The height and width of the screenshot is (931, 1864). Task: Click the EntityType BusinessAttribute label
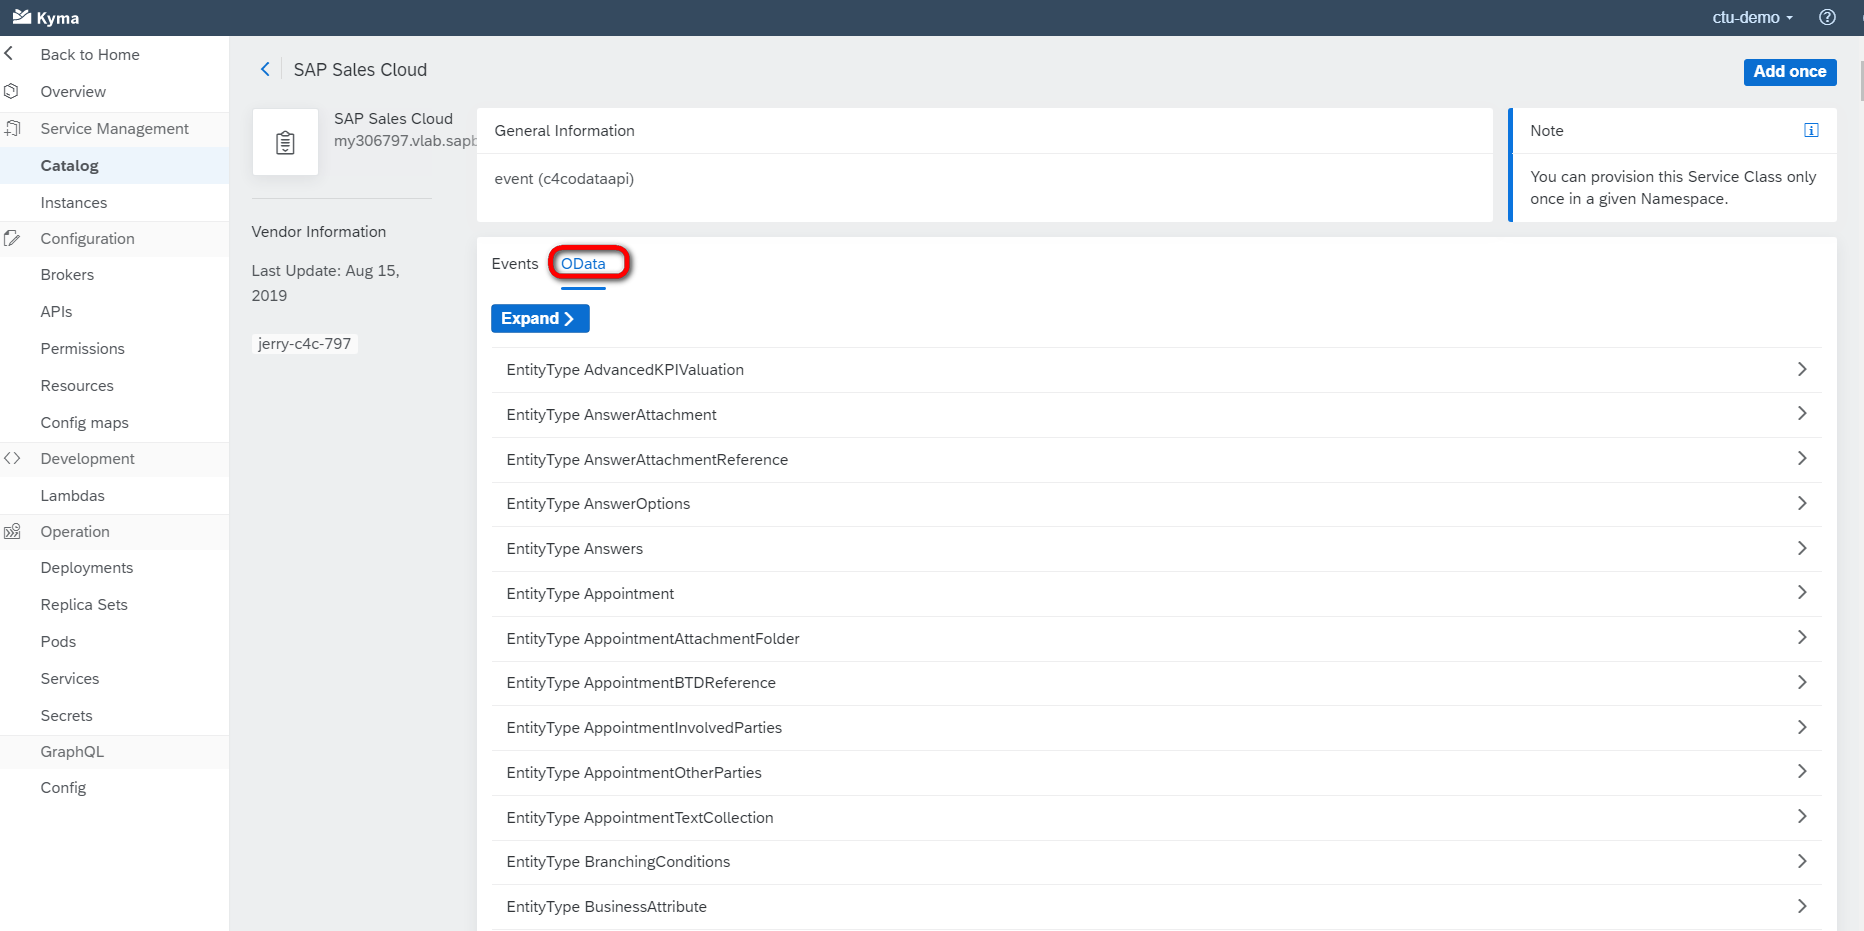(x=607, y=906)
